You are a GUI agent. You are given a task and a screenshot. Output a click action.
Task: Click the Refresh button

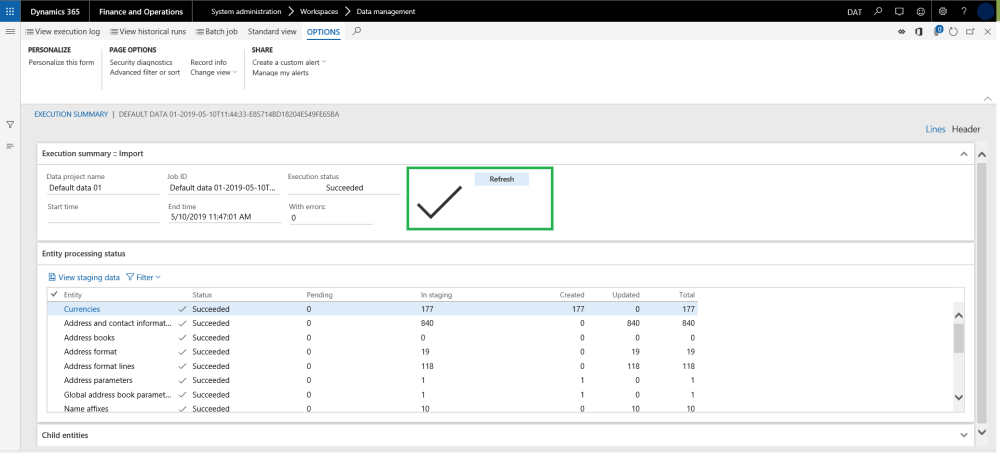click(501, 179)
